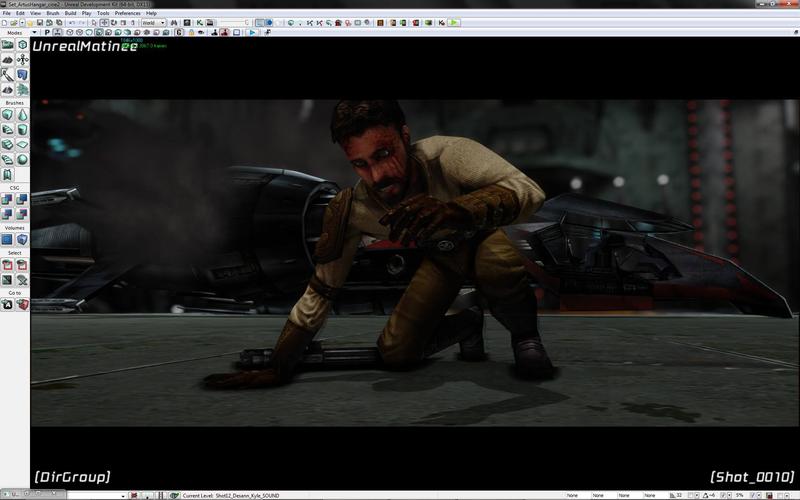
Task: Open the Tools menu
Action: tap(103, 13)
